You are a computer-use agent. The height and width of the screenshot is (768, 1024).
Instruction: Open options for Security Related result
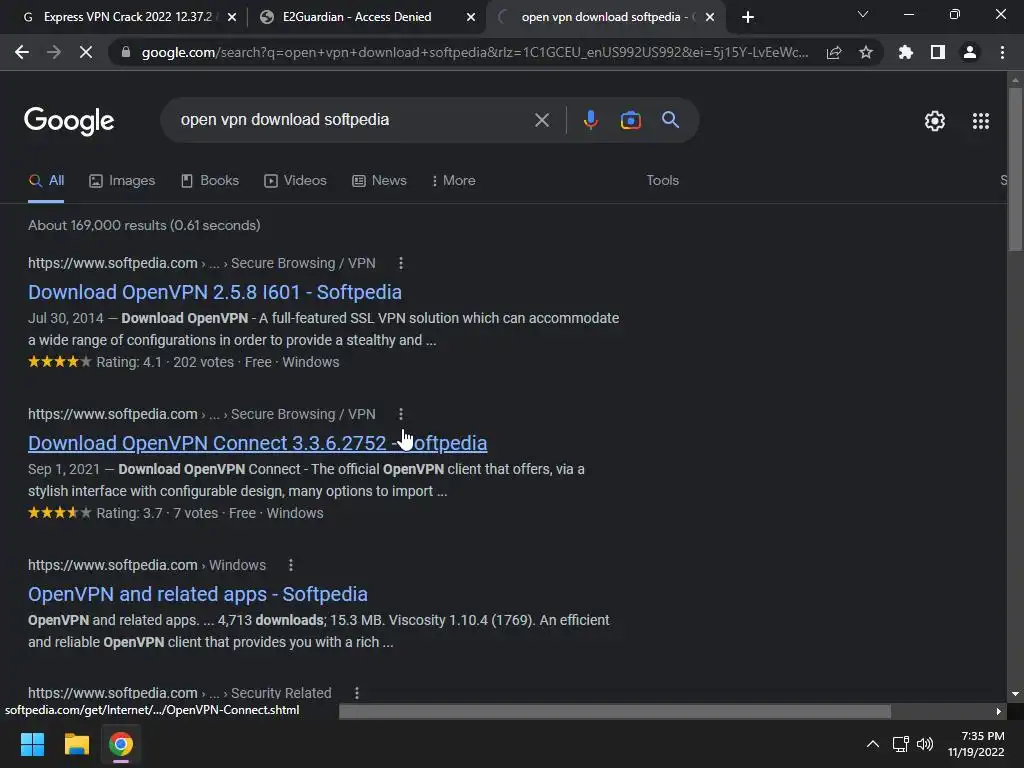[357, 693]
